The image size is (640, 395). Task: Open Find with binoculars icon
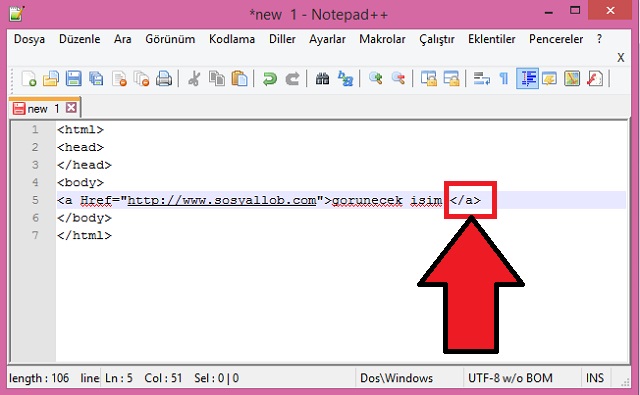click(322, 78)
